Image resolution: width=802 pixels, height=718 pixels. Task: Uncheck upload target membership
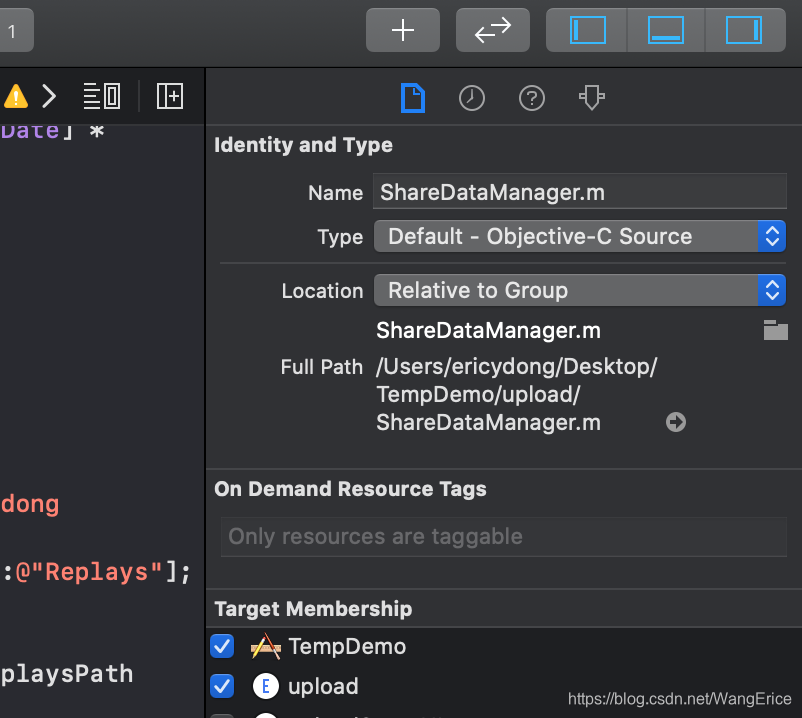pos(222,687)
